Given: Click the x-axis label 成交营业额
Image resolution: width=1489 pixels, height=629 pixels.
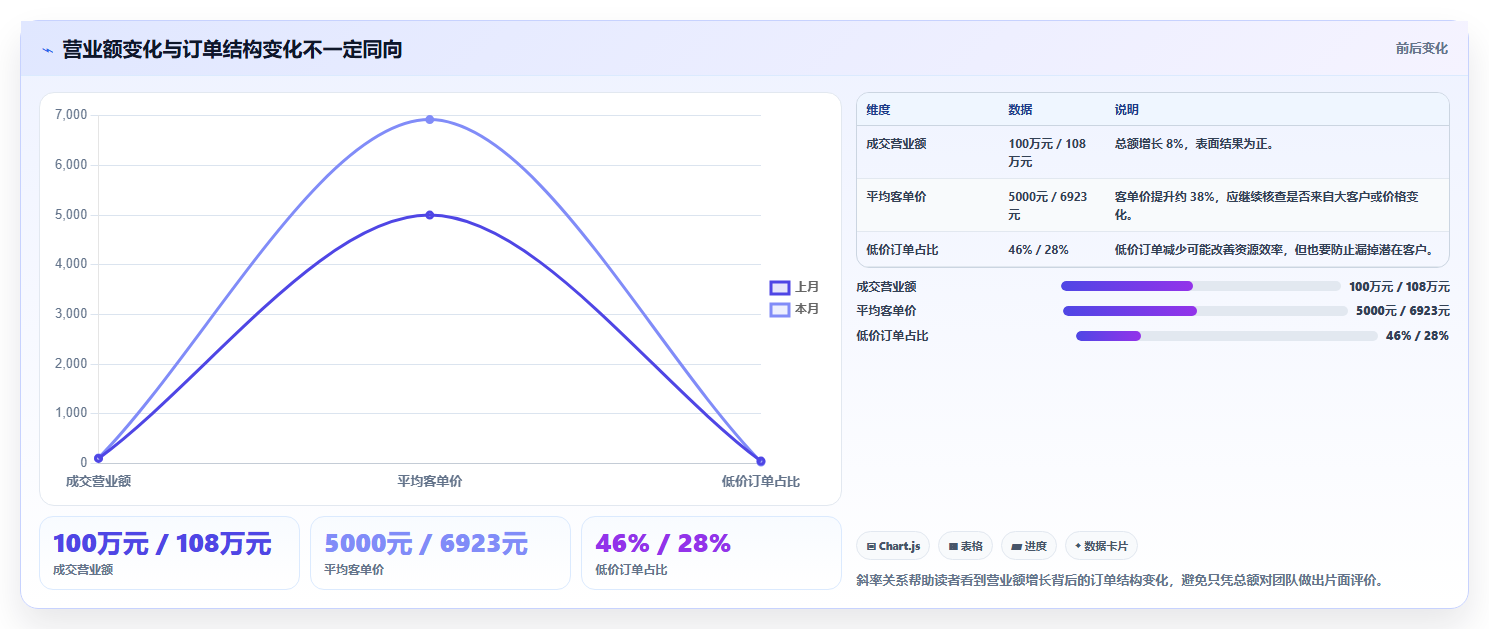Looking at the screenshot, I should click(98, 481).
